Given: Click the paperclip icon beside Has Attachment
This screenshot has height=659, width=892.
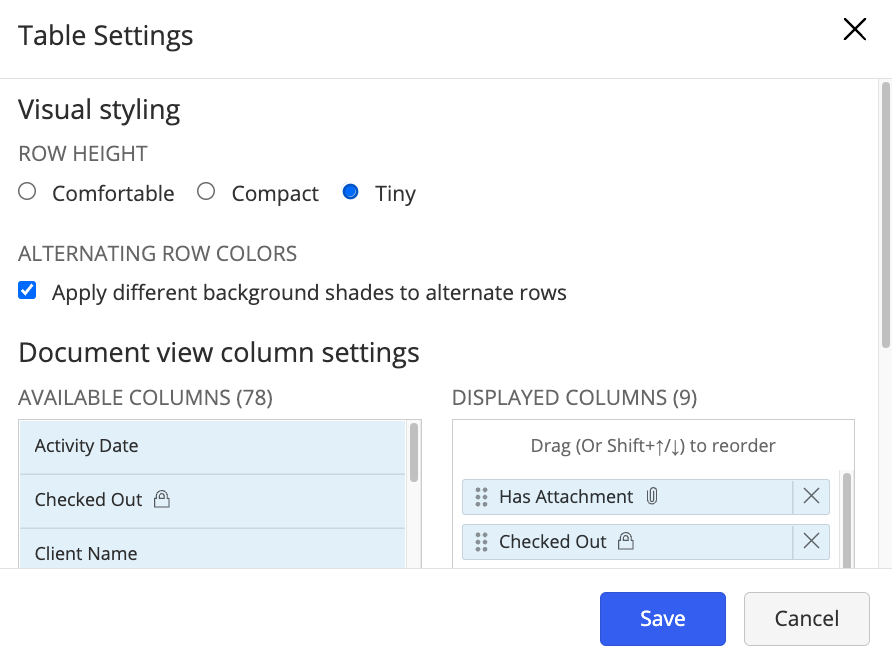Looking at the screenshot, I should click(652, 497).
